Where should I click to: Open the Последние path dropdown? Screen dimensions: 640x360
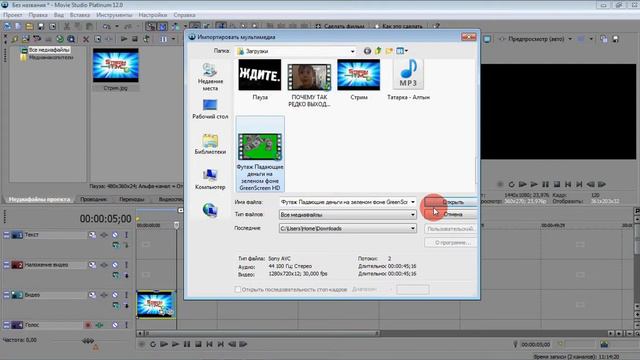348,228
